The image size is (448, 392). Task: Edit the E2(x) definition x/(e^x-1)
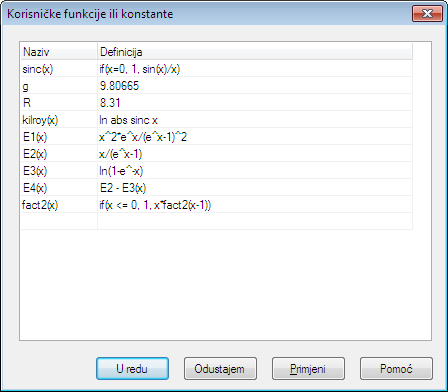(x=255, y=154)
